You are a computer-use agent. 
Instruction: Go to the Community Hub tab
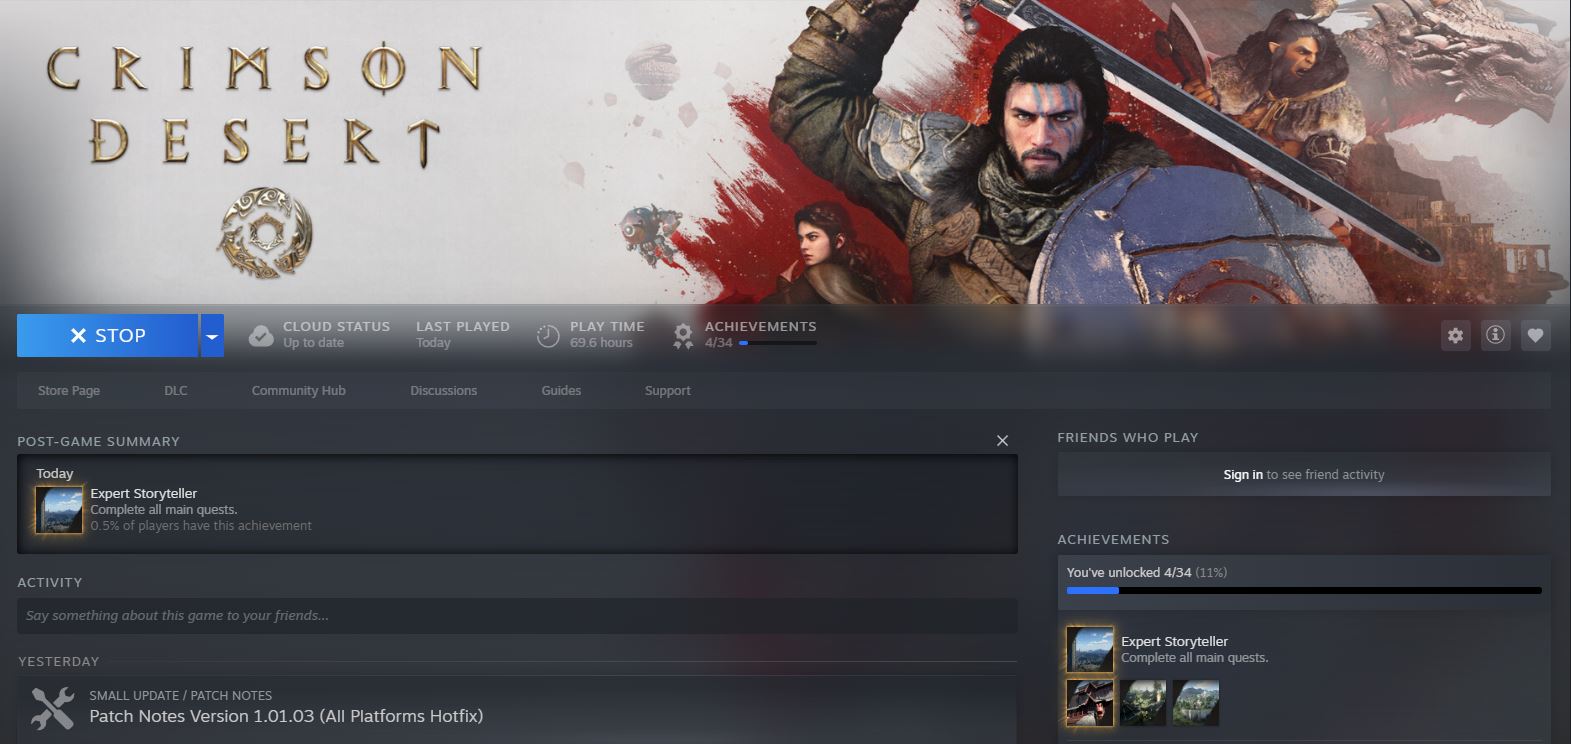[x=299, y=390]
